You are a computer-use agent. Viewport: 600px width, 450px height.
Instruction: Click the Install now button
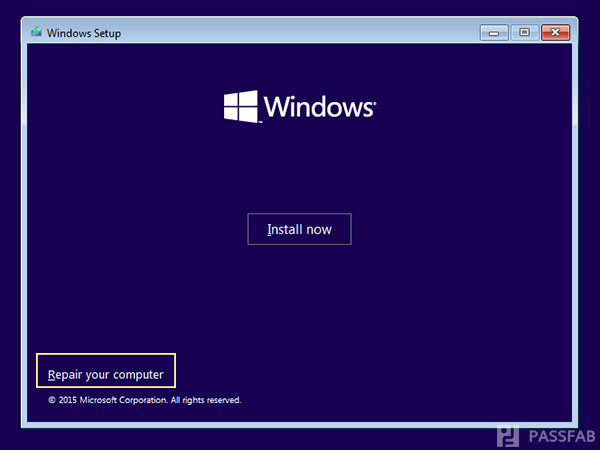click(x=299, y=229)
